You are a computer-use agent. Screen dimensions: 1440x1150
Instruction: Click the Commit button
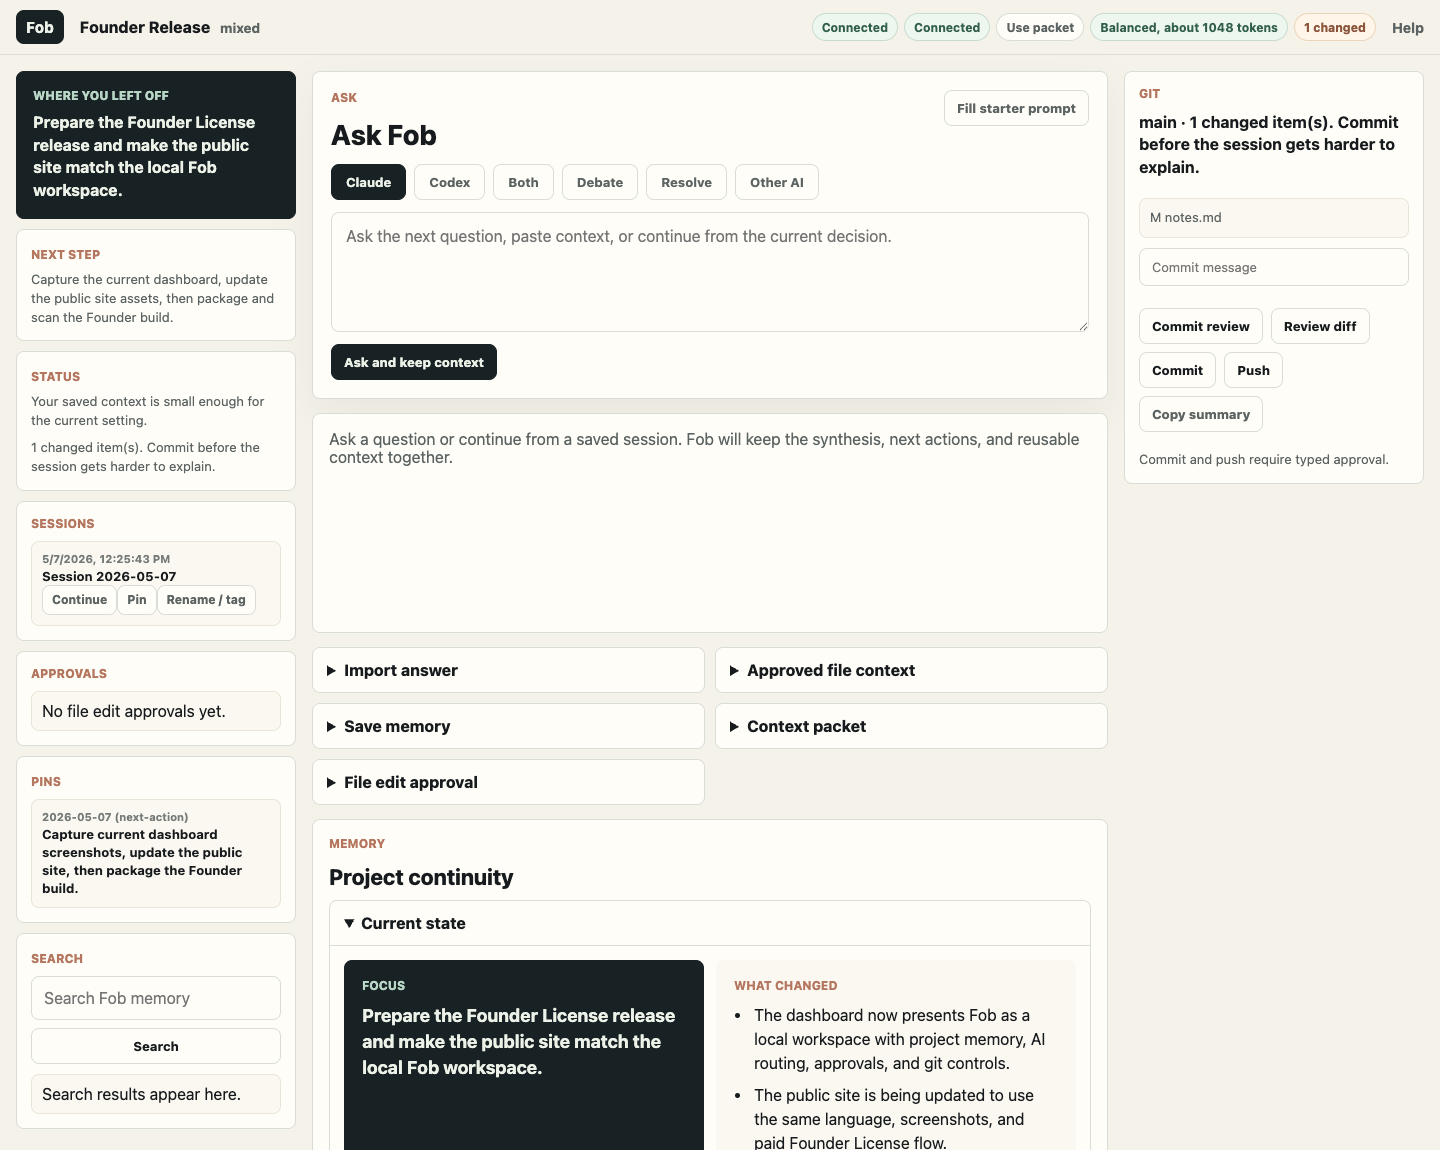pos(1177,370)
